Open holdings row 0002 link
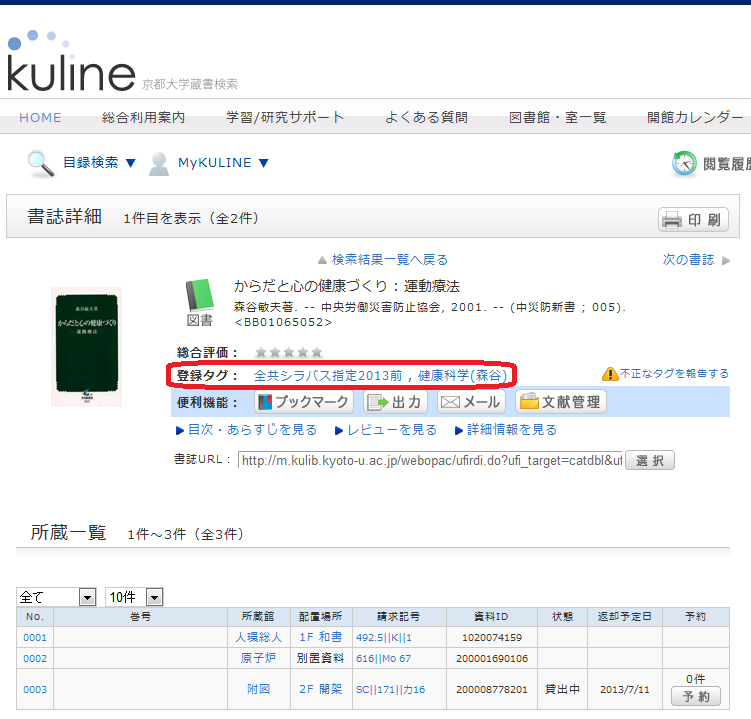This screenshot has width=751, height=719. 35,659
